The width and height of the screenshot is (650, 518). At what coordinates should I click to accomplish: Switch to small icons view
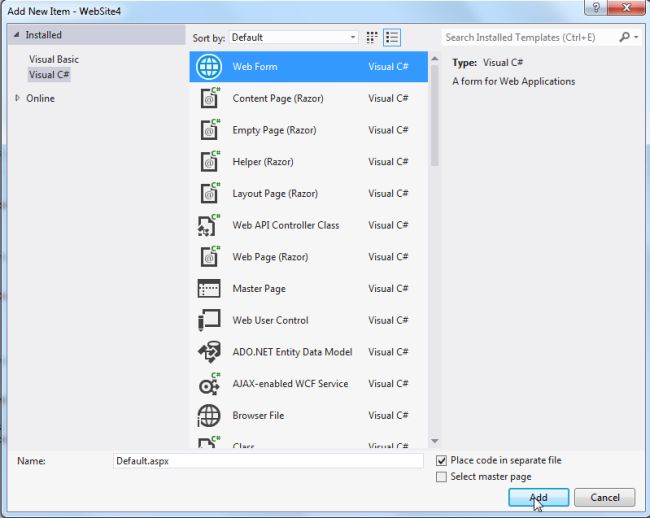[372, 37]
